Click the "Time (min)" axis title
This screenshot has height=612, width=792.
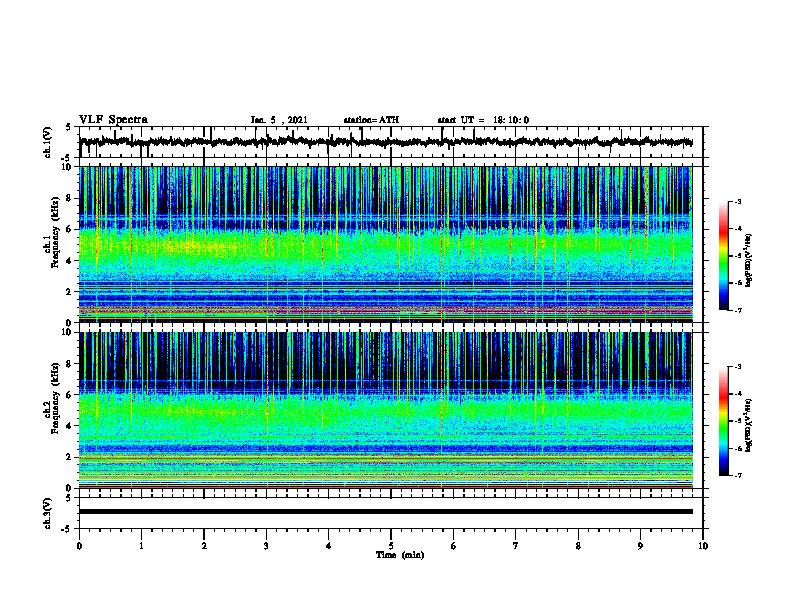point(400,555)
